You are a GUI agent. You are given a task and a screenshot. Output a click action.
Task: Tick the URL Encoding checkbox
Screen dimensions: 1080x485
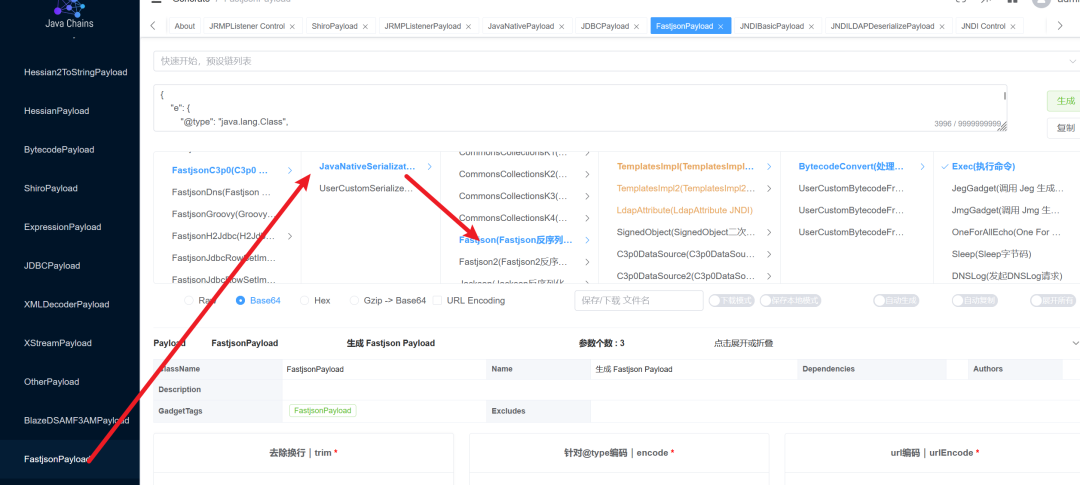(x=437, y=300)
